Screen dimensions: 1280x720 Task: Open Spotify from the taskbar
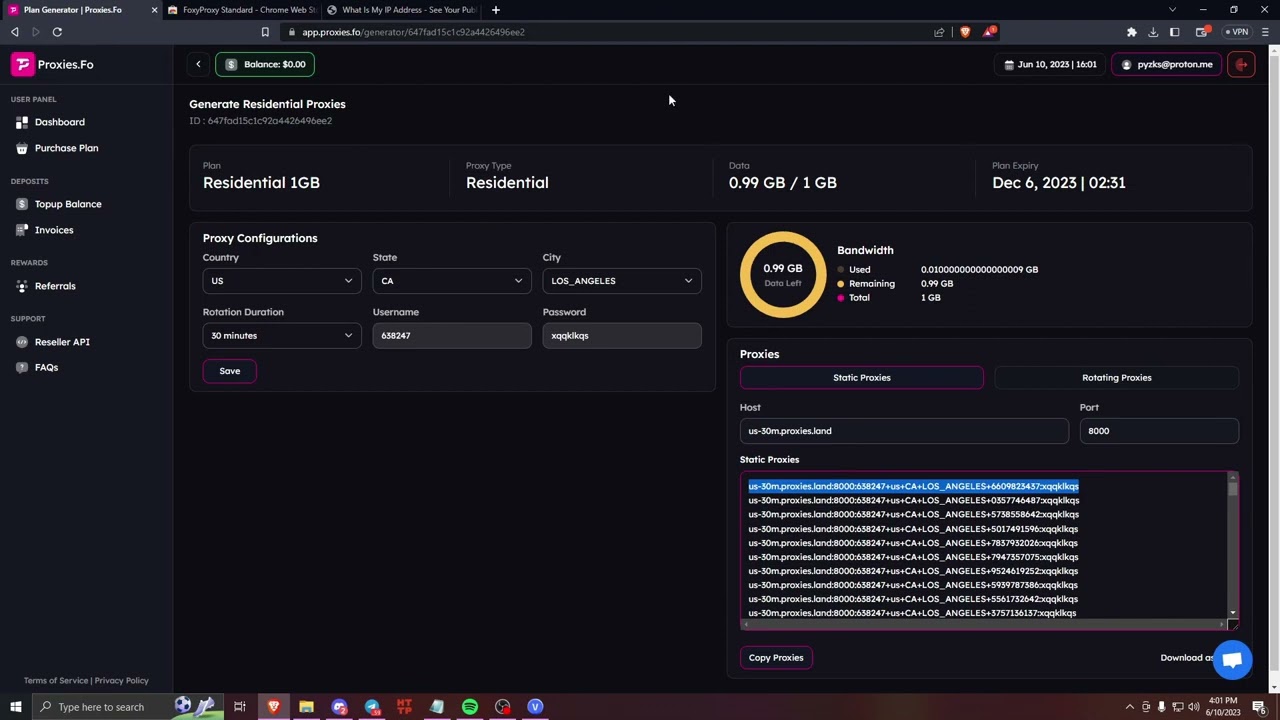[469, 707]
